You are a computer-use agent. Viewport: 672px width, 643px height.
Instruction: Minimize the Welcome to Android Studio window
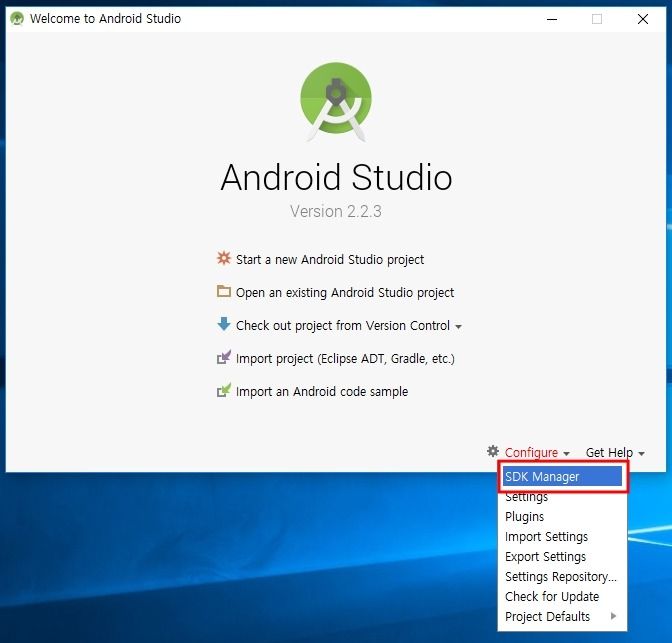[x=552, y=19]
